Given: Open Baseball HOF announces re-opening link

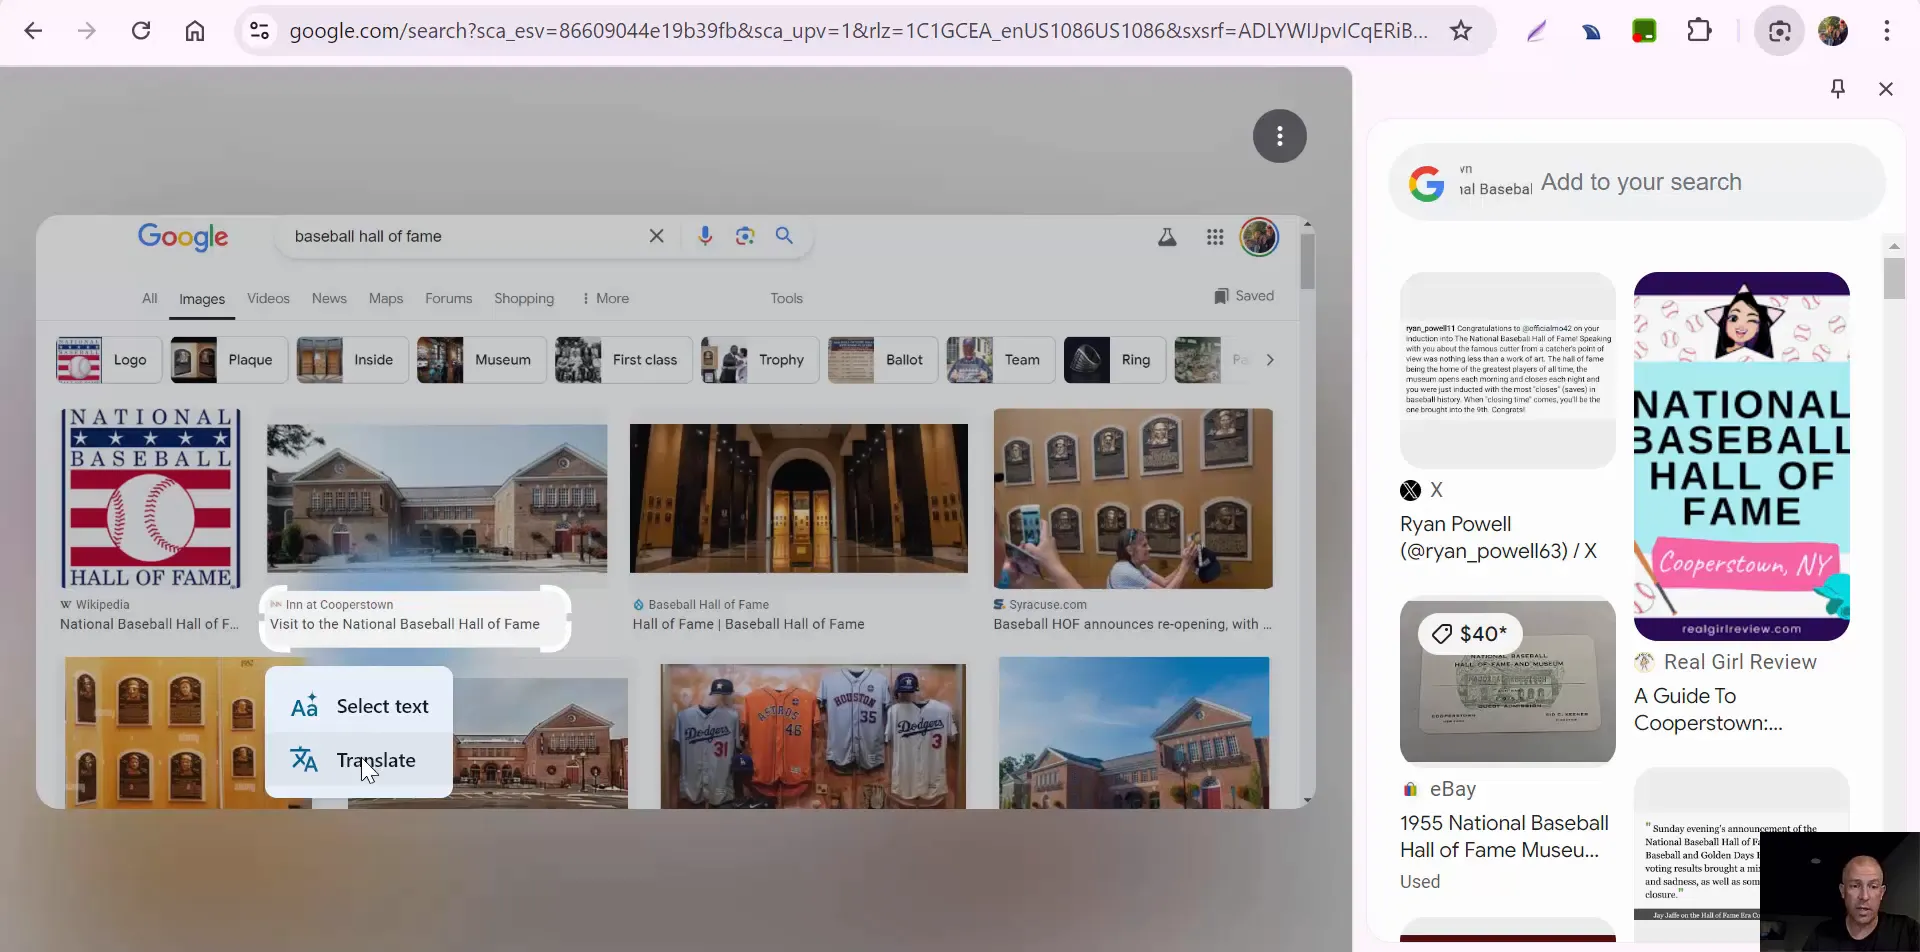Looking at the screenshot, I should pos(1132,624).
